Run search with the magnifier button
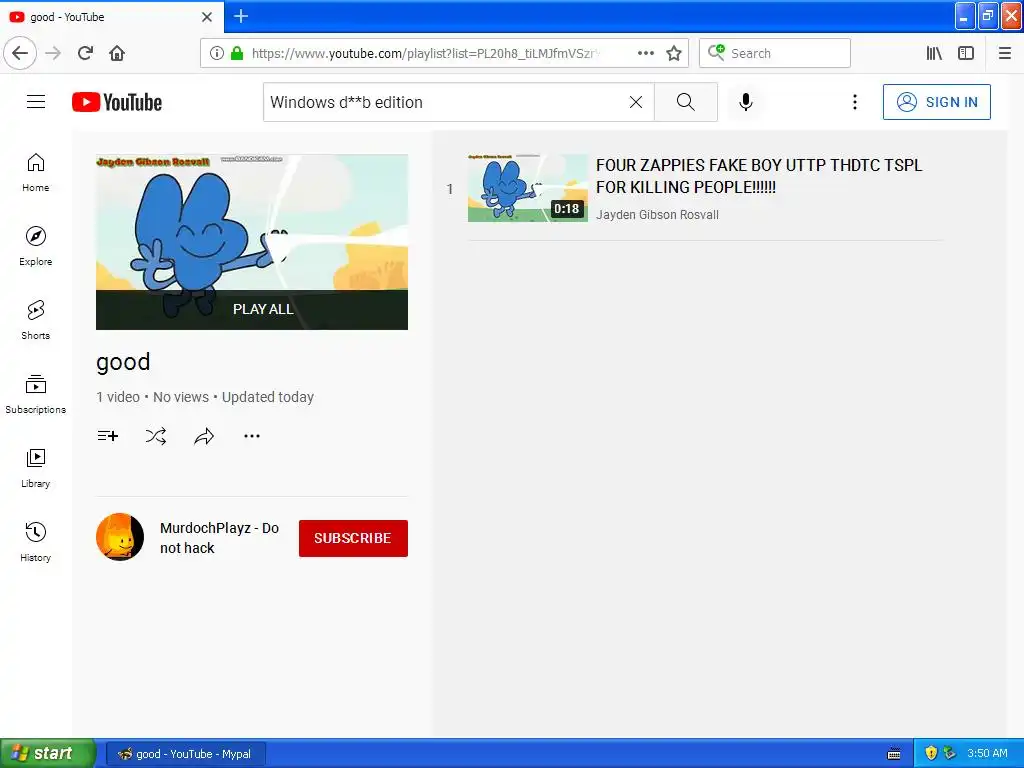Image resolution: width=1024 pixels, height=768 pixels. pyautogui.click(x=686, y=102)
